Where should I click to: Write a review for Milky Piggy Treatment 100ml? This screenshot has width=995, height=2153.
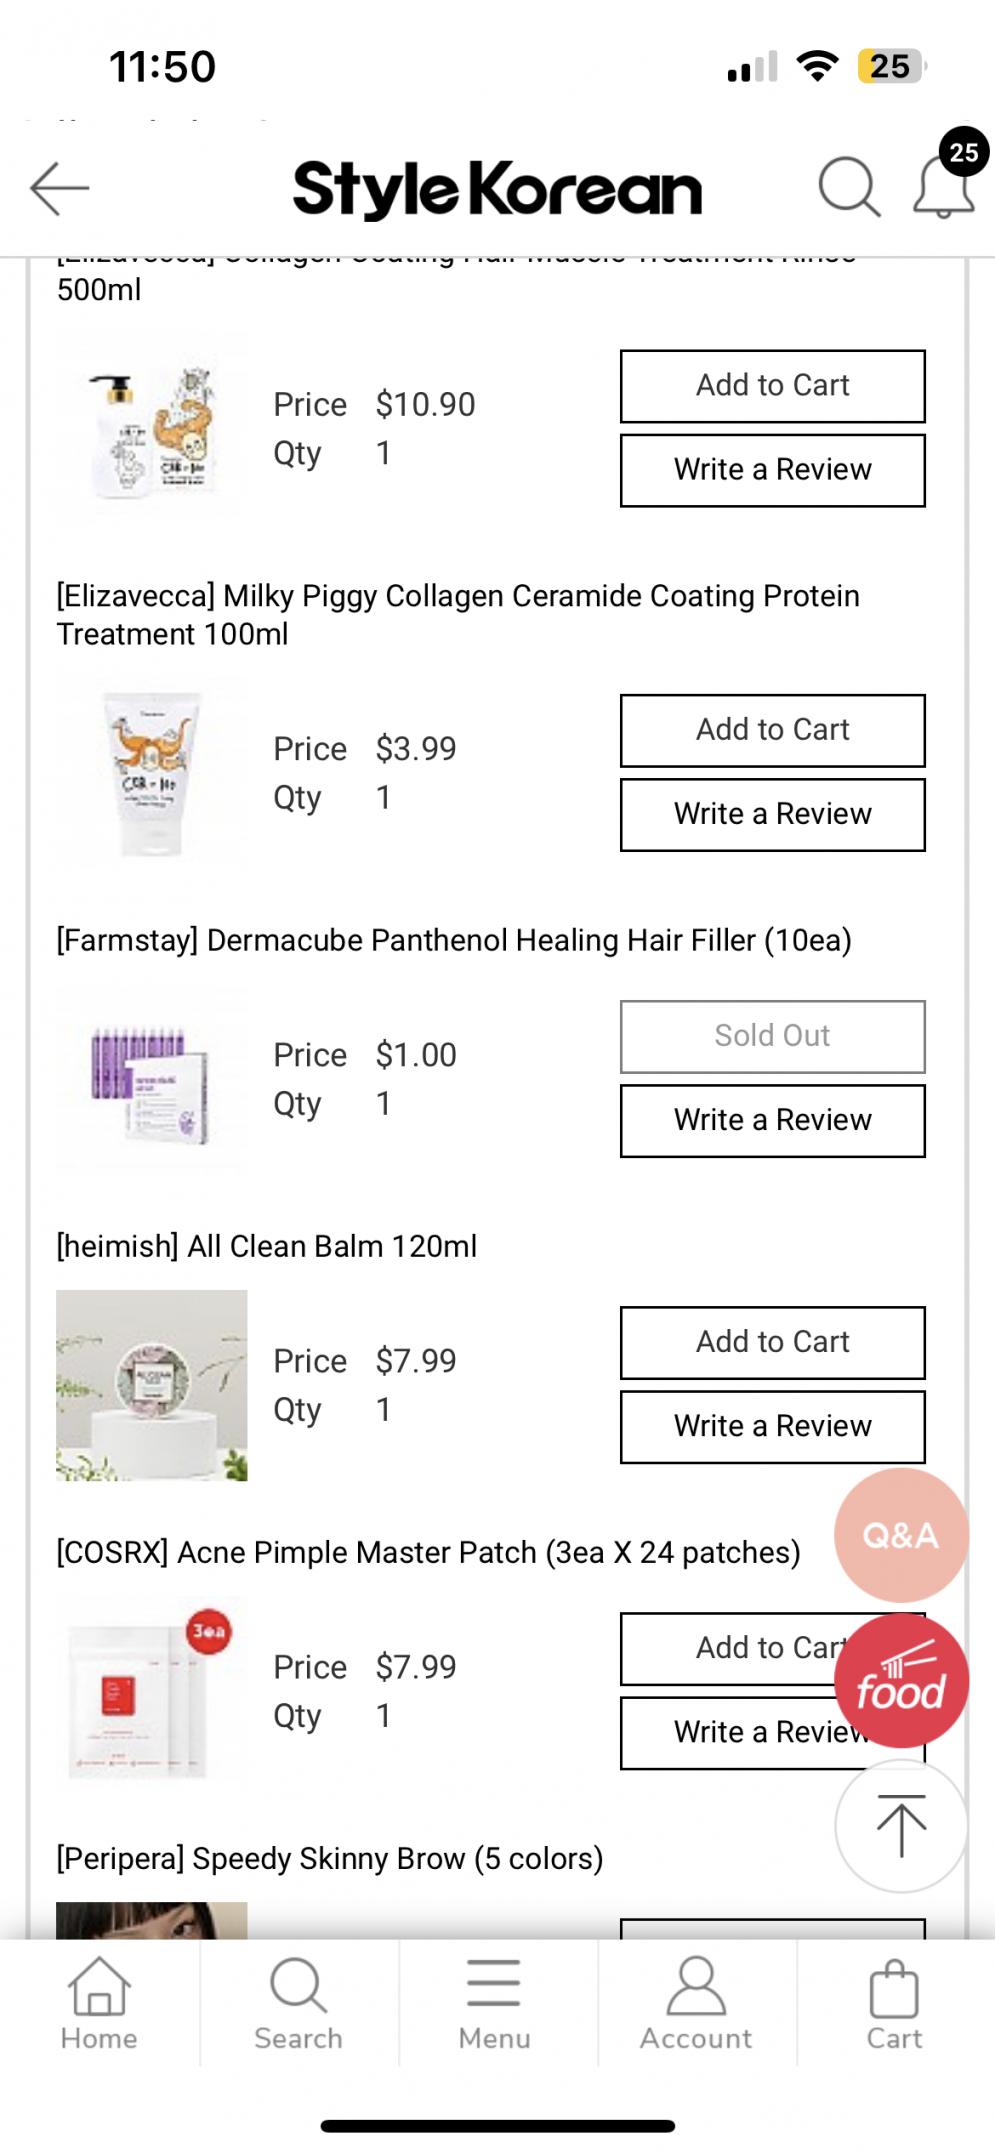coord(772,814)
